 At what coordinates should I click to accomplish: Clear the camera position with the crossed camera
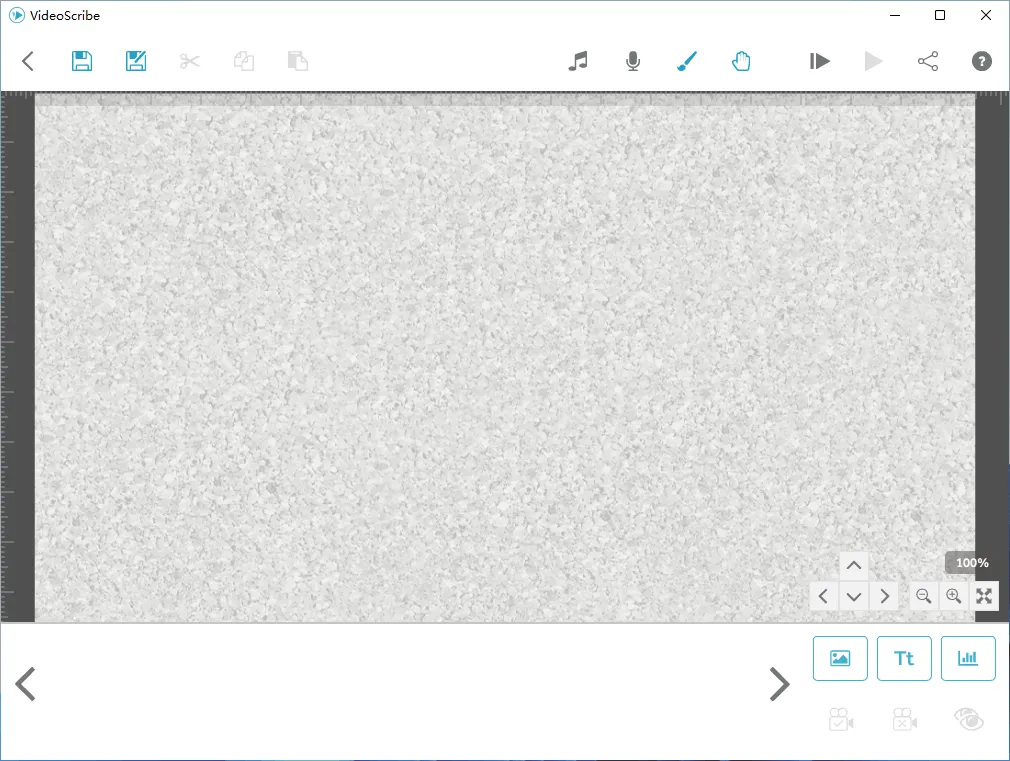[904, 719]
